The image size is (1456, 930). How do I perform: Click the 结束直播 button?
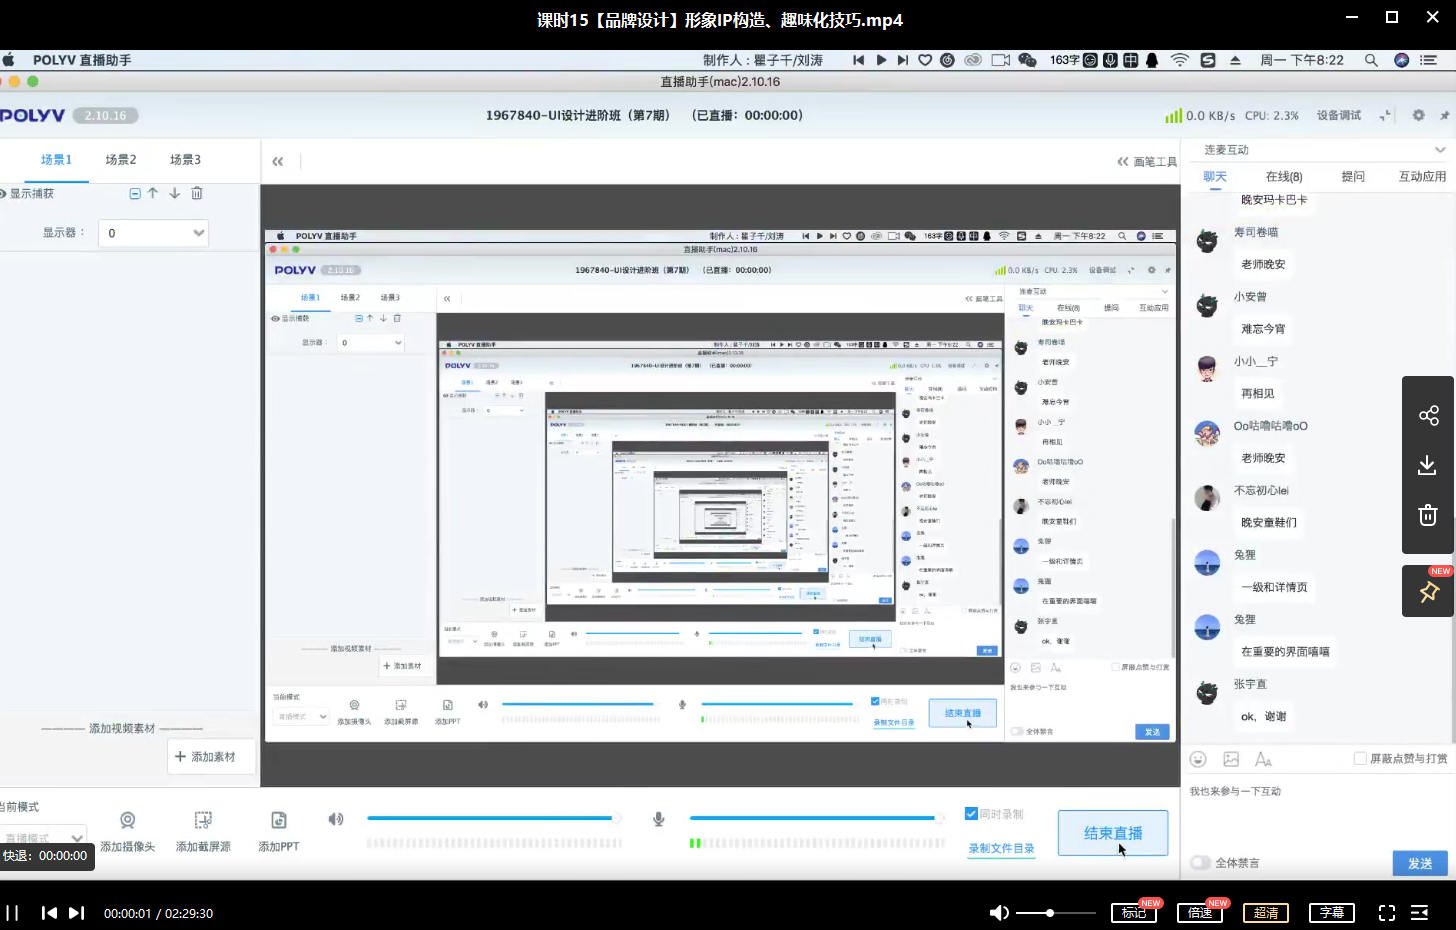[1112, 833]
